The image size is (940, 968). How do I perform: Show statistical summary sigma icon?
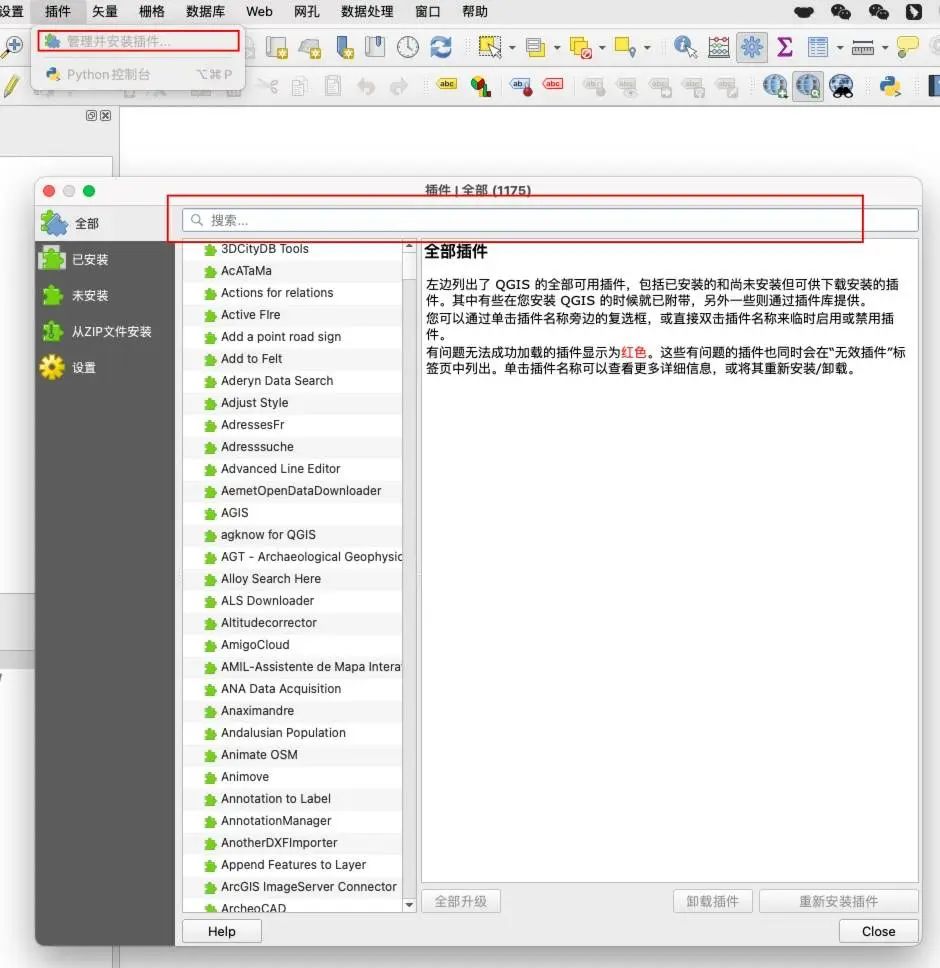pyautogui.click(x=784, y=47)
